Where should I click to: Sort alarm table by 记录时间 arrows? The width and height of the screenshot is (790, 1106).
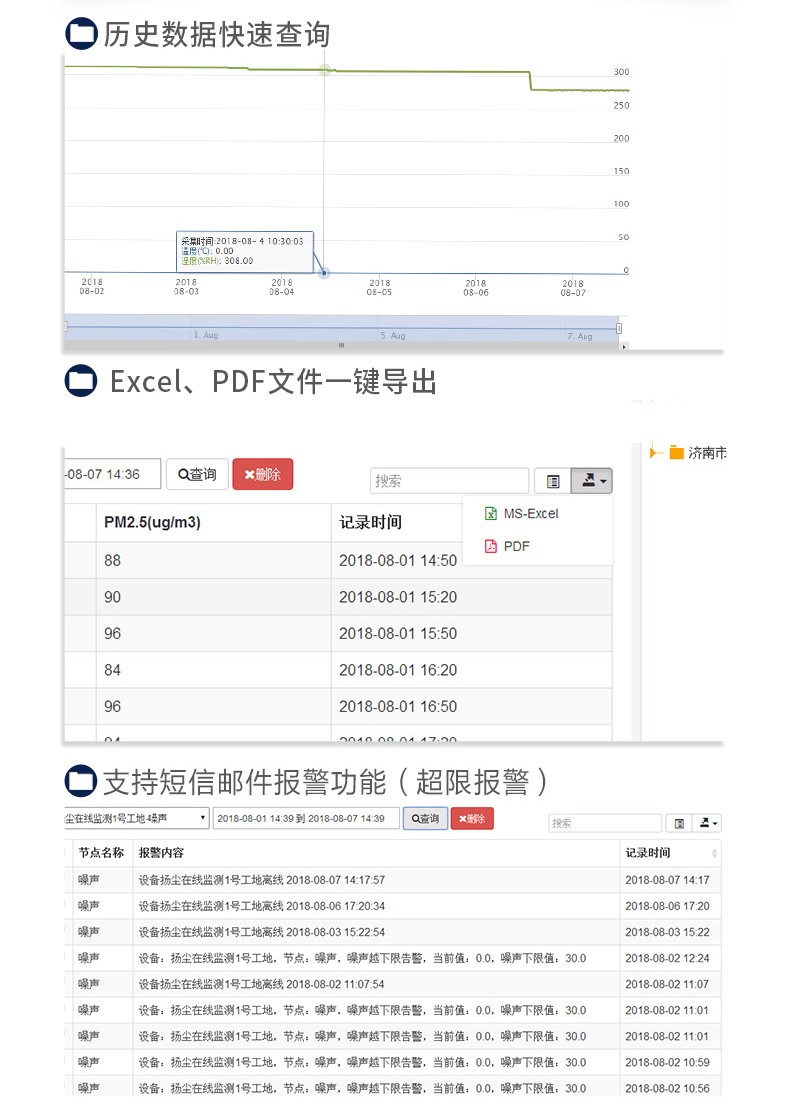coord(714,853)
